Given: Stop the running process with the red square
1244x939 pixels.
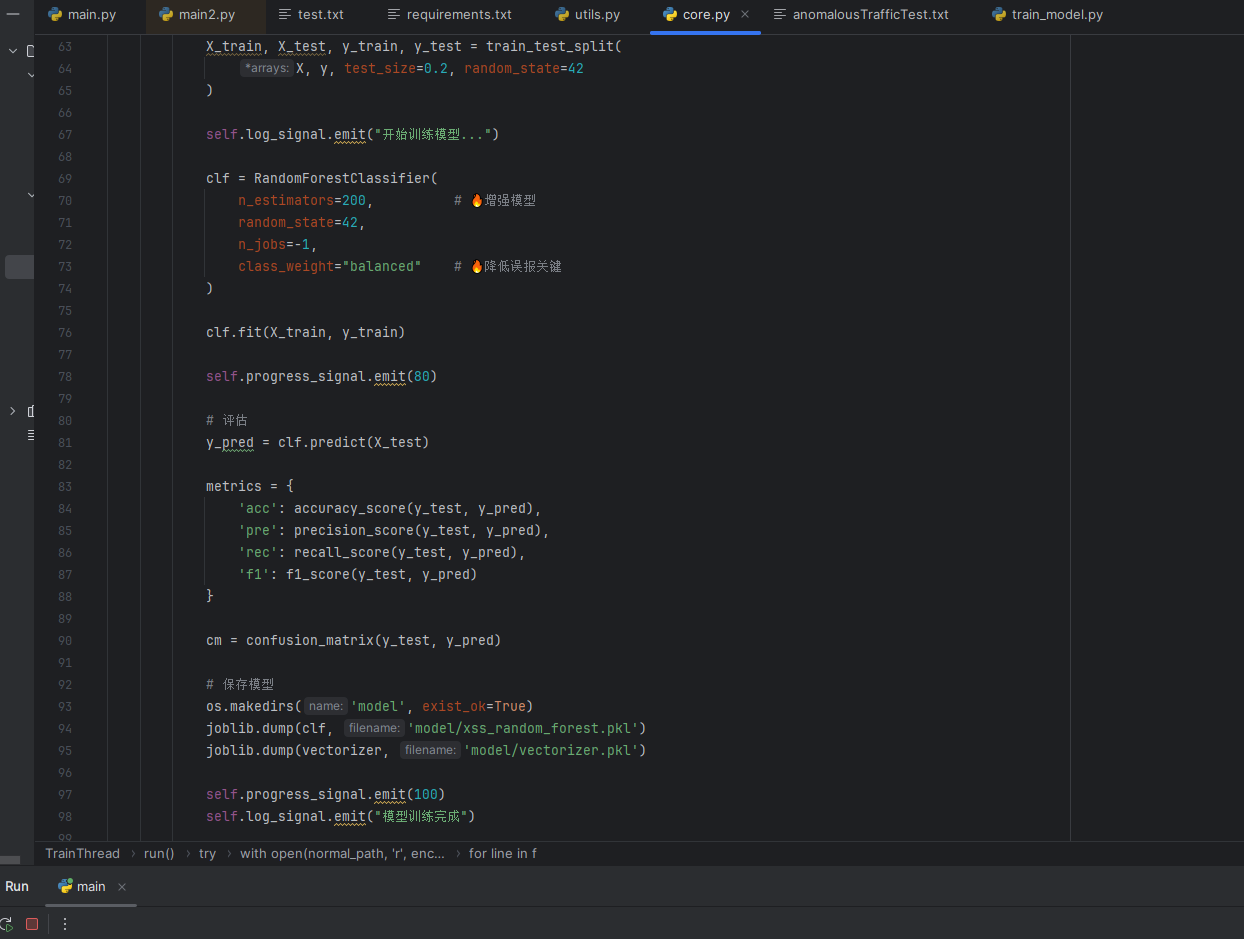Looking at the screenshot, I should 32,924.
